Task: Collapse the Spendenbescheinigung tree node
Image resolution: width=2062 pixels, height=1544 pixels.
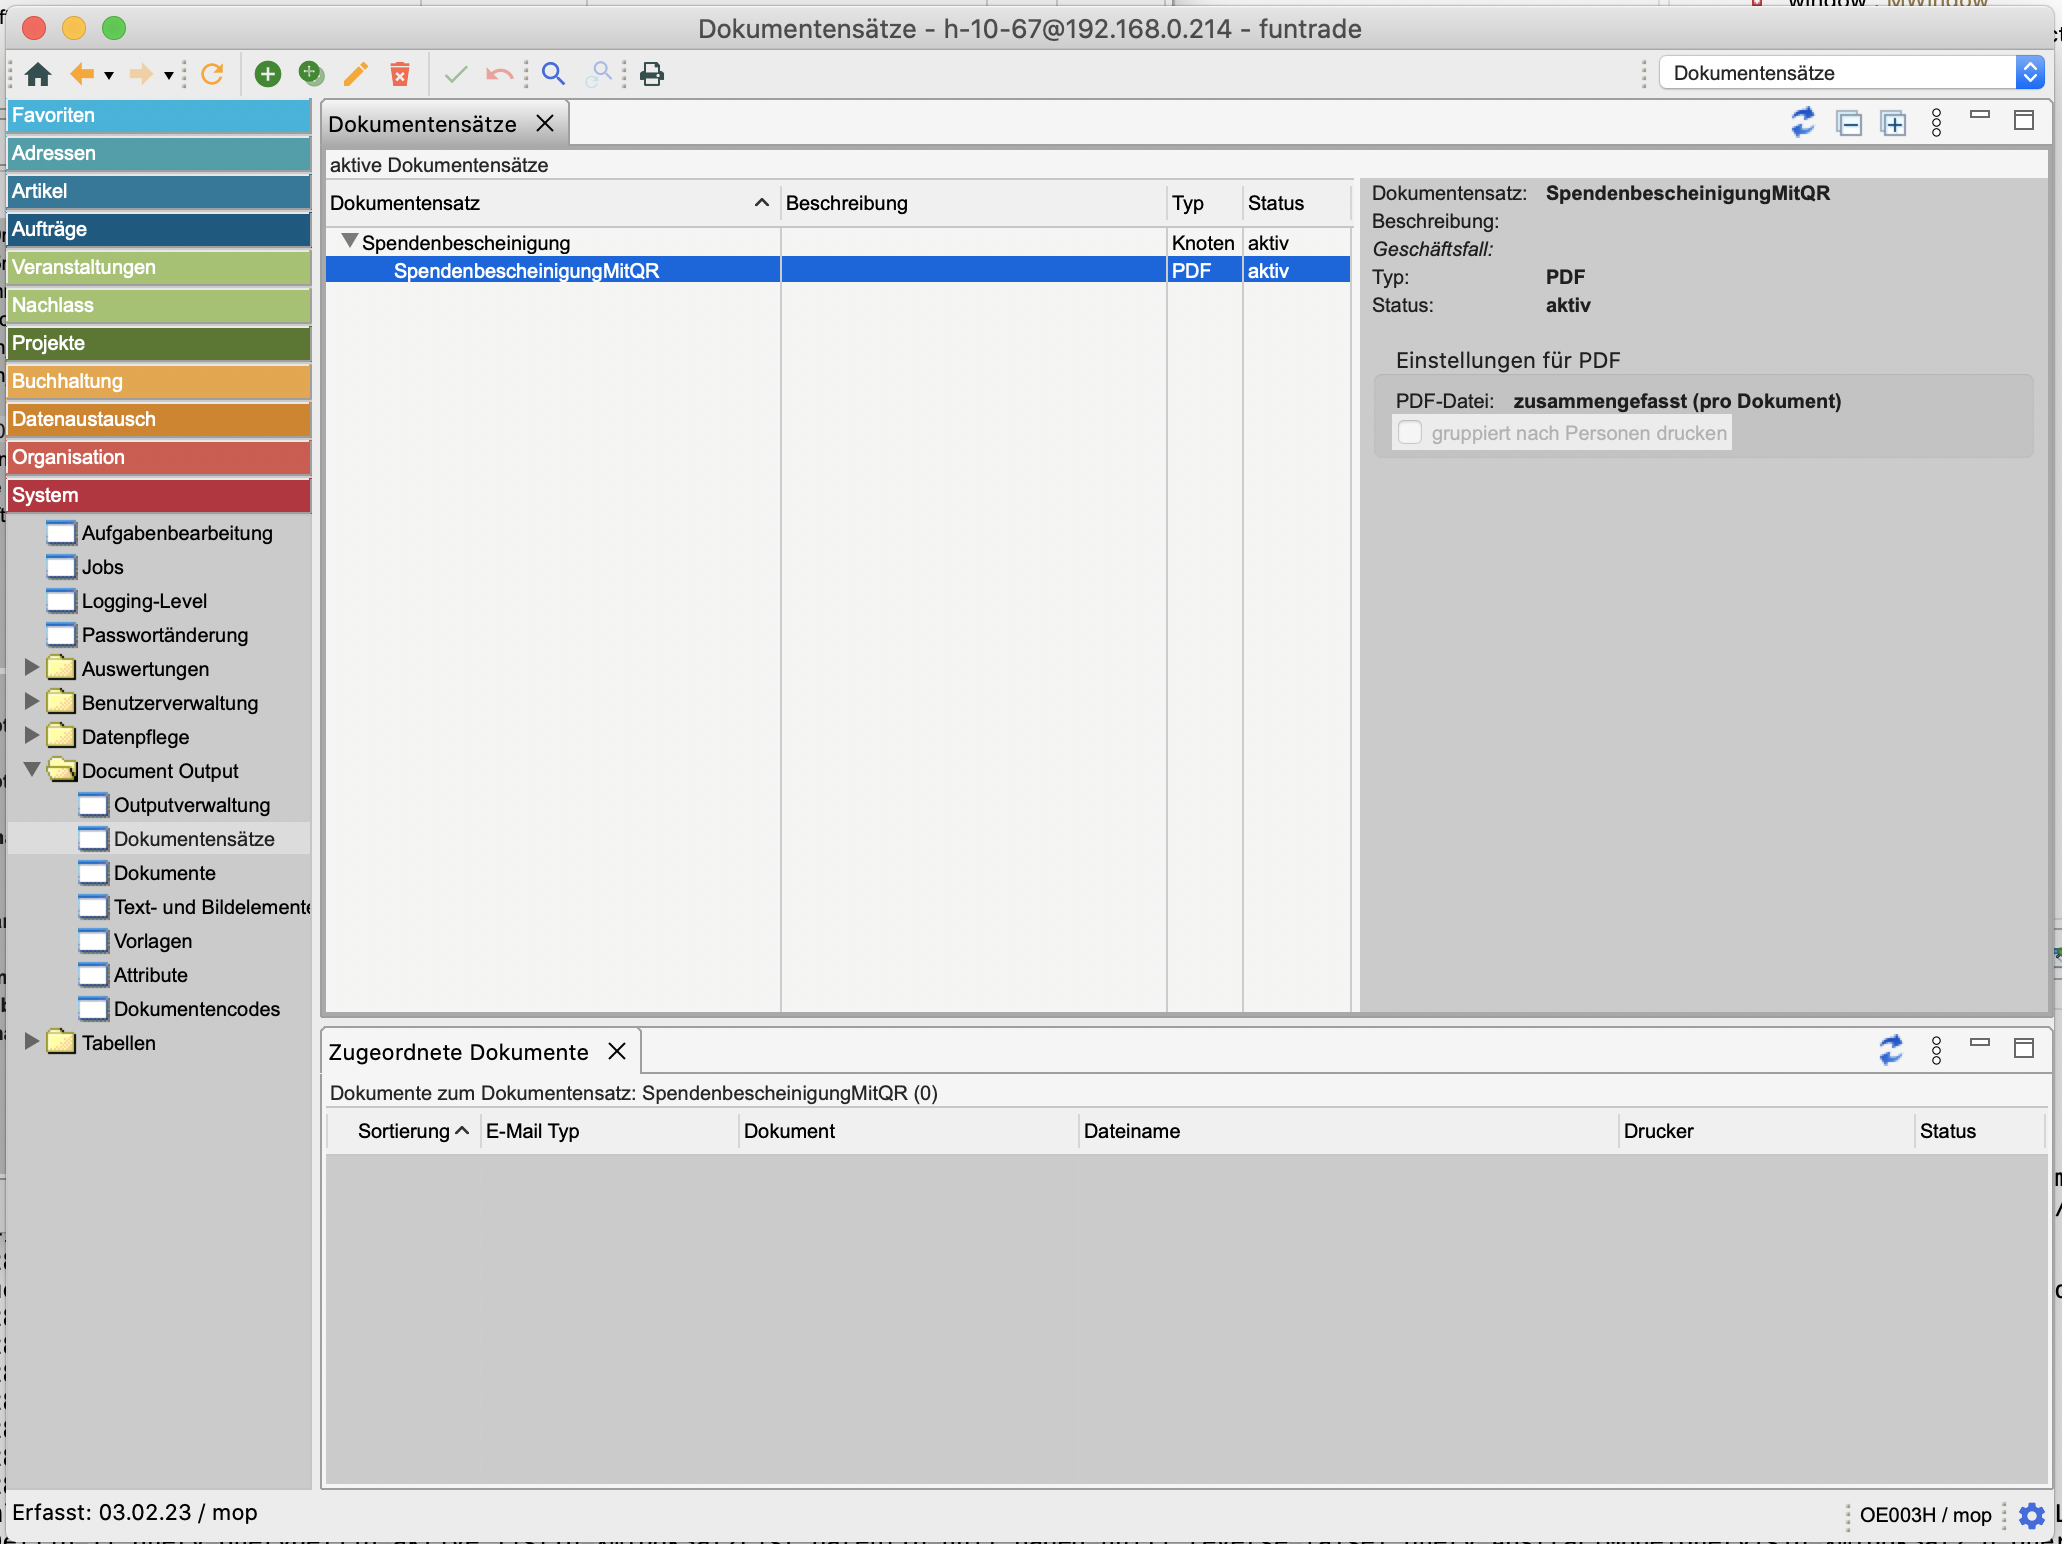Action: tap(349, 242)
